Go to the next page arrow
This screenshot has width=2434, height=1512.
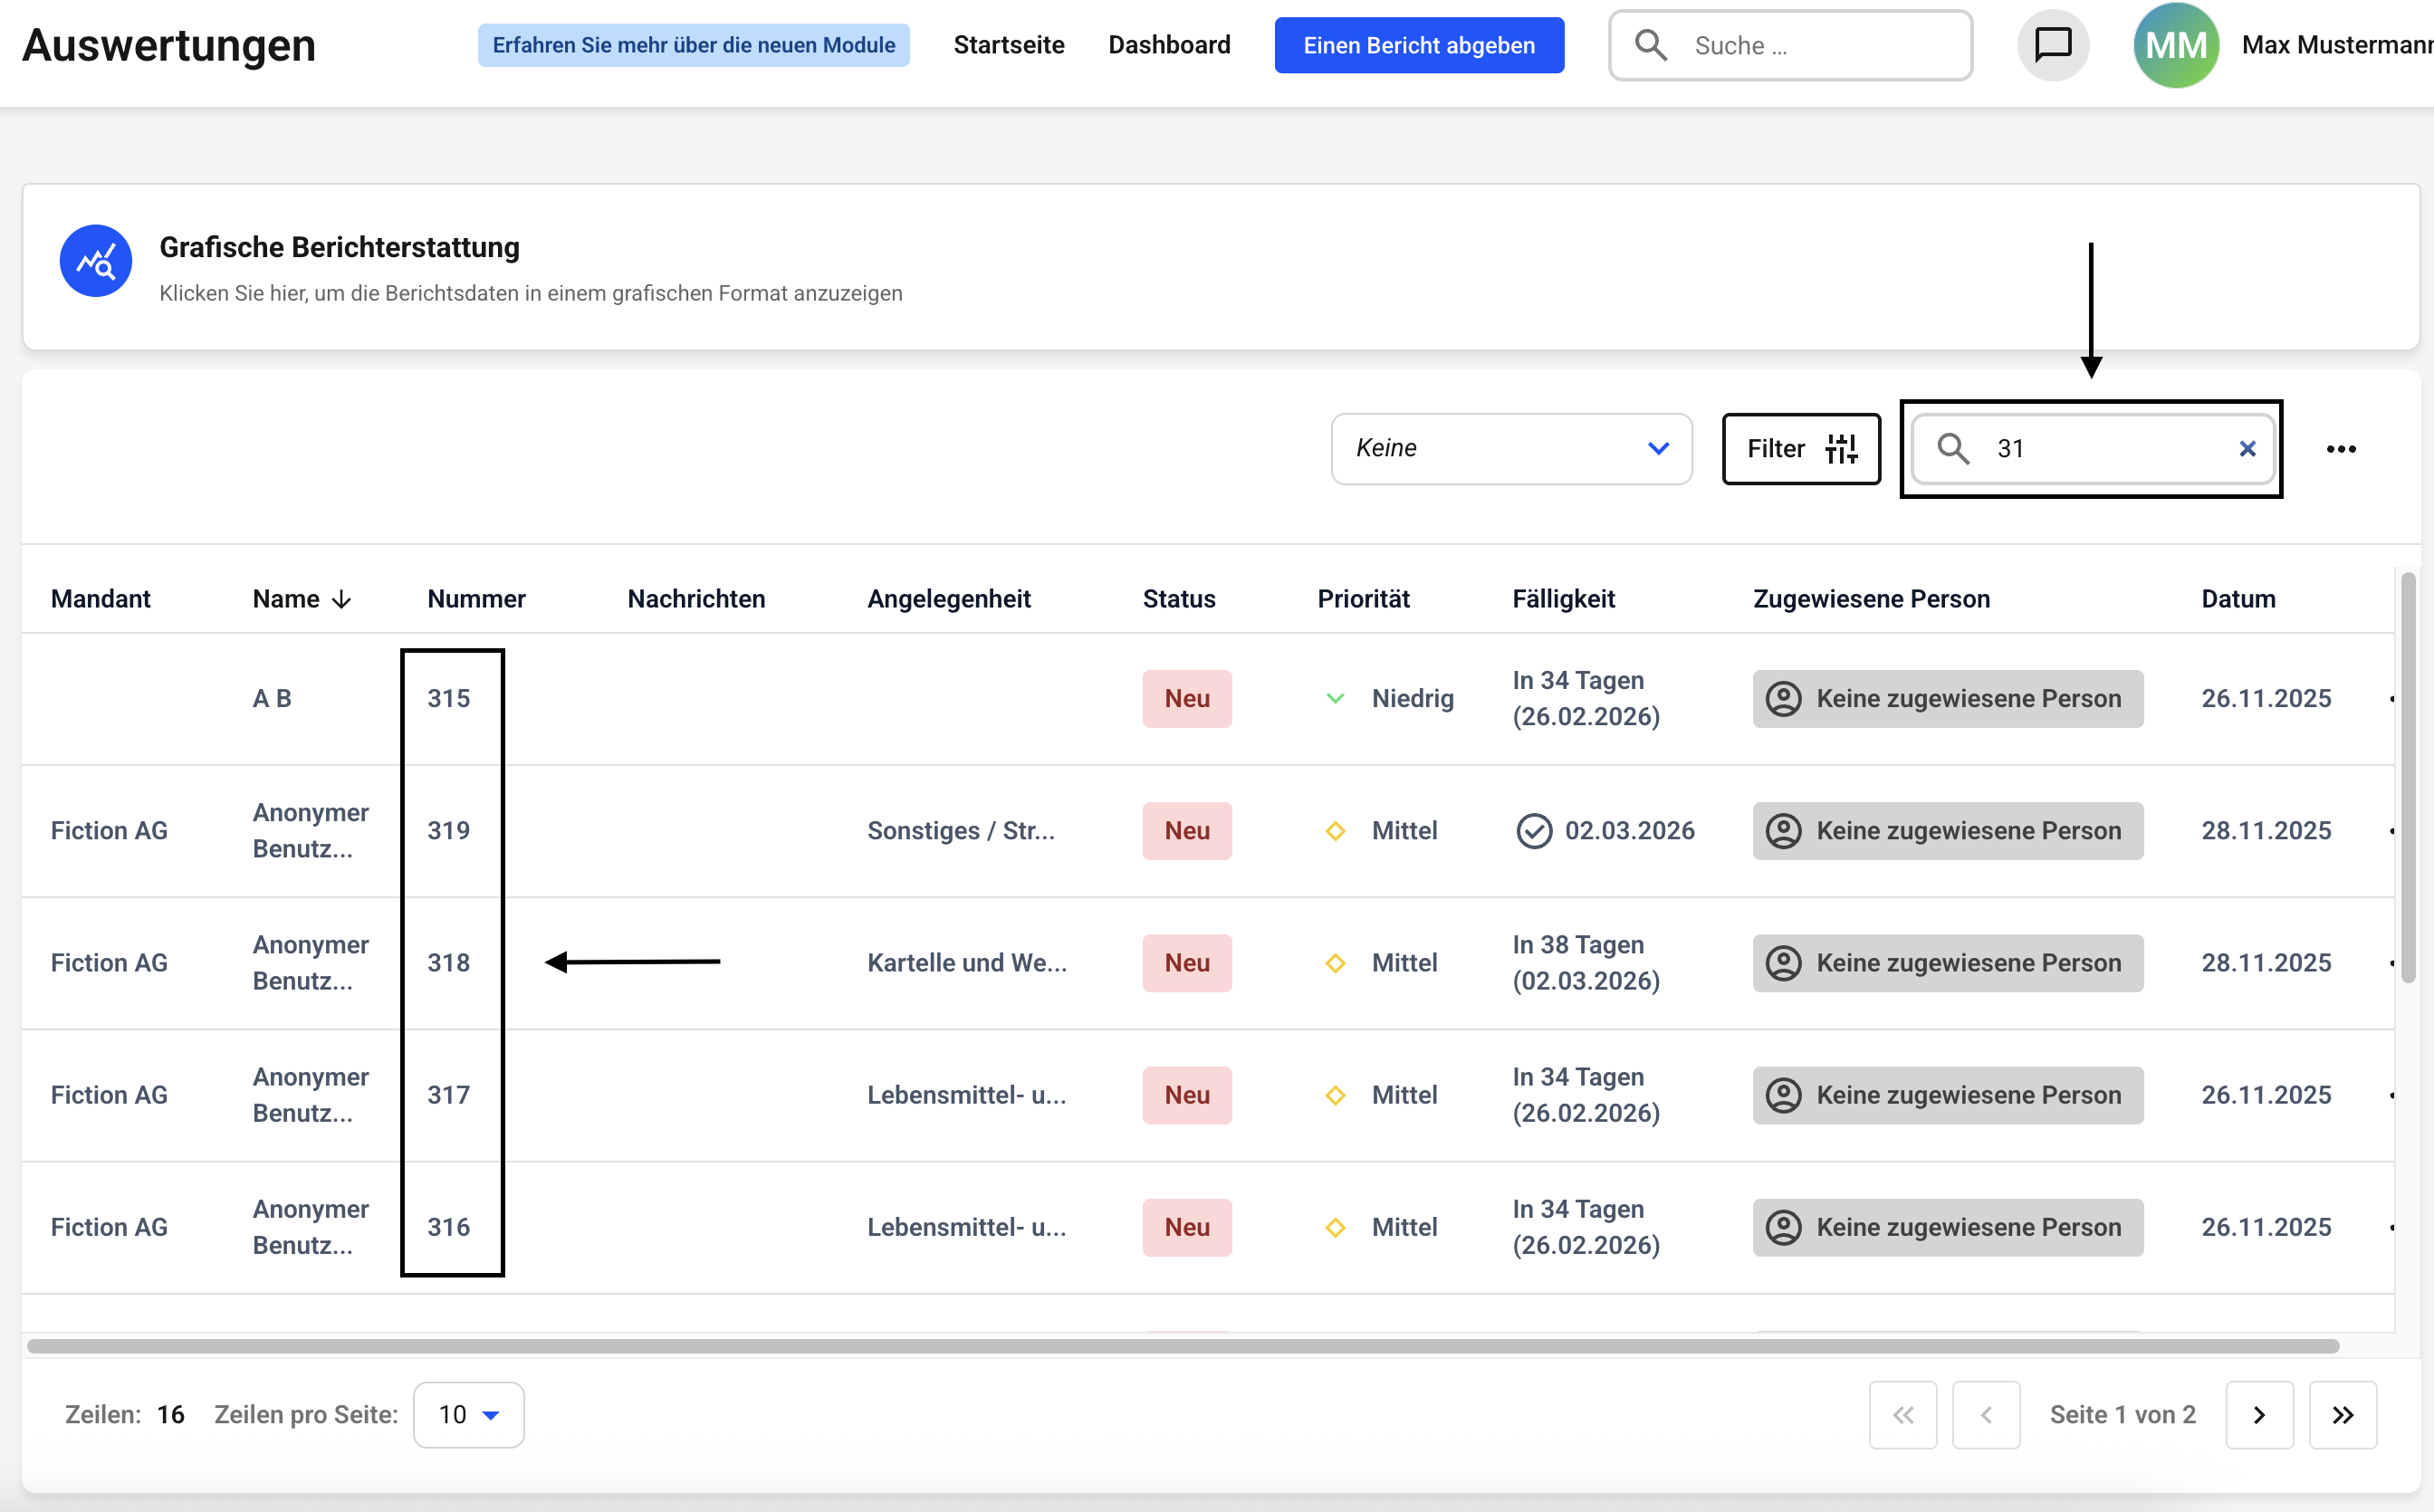[2258, 1415]
